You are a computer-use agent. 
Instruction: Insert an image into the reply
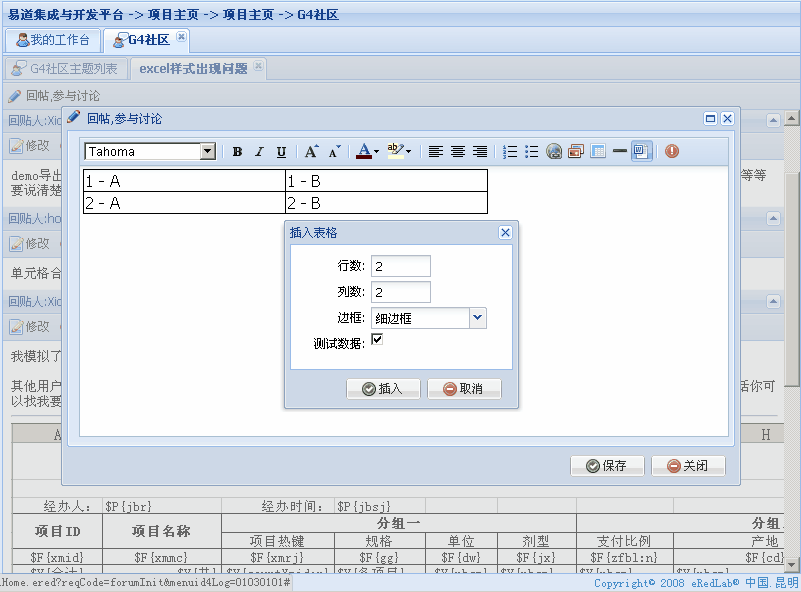tap(575, 151)
